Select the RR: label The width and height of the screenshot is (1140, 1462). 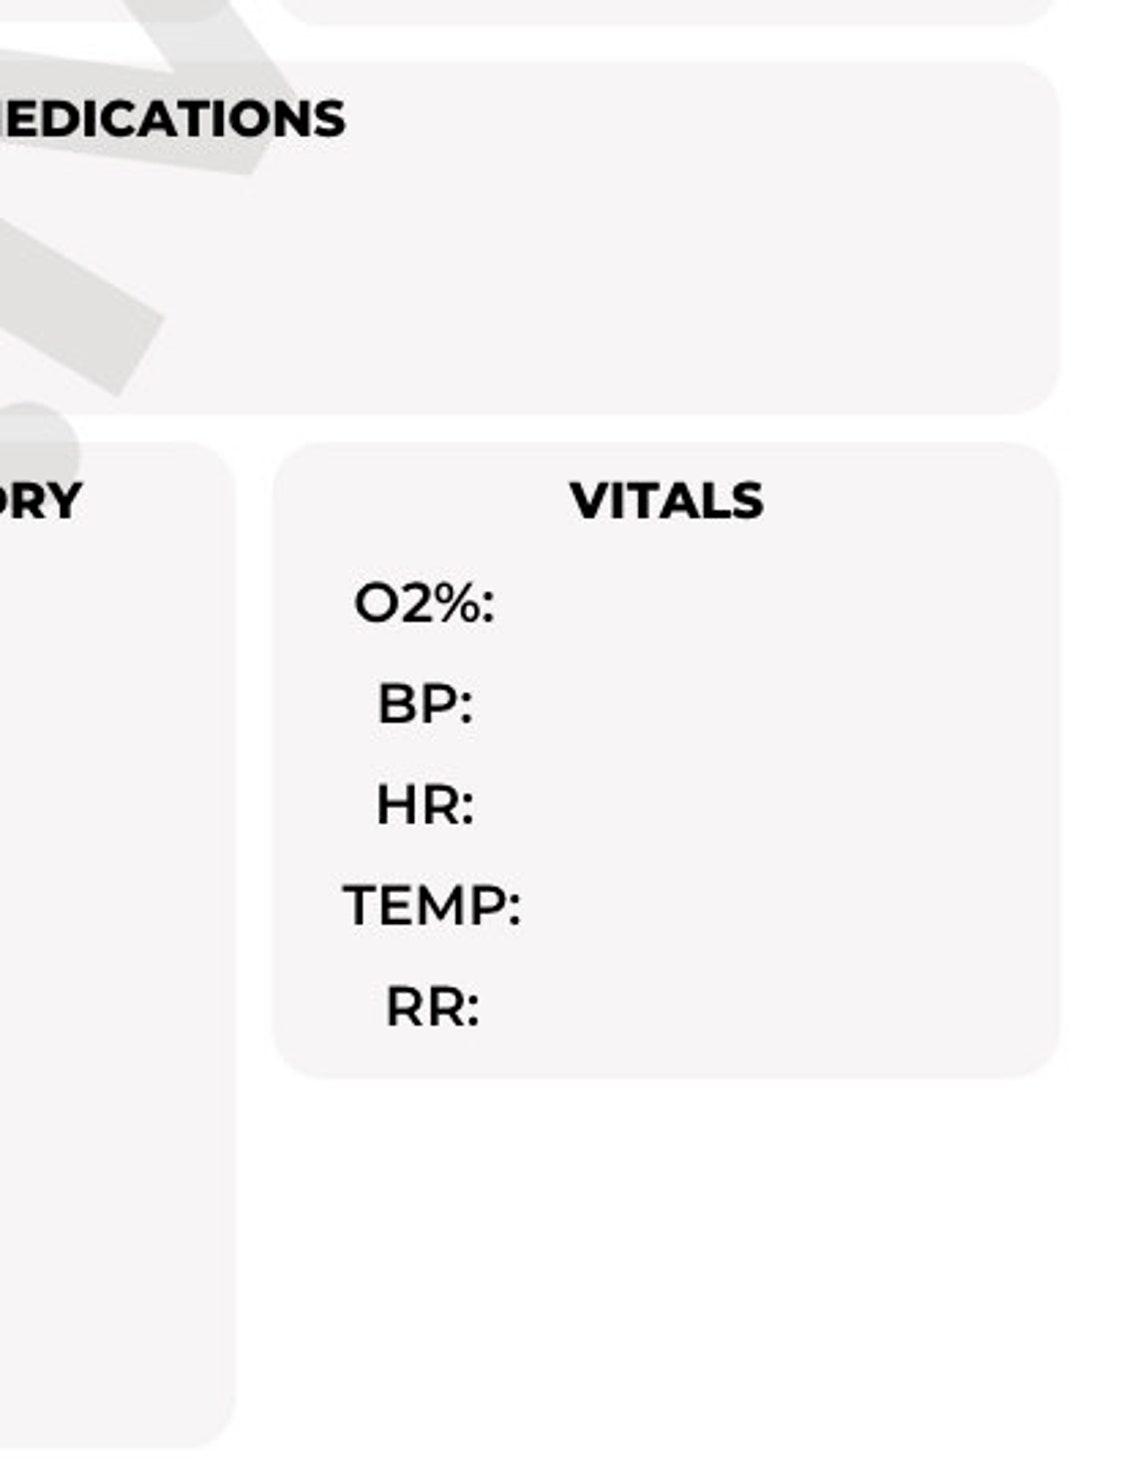pos(432,1007)
